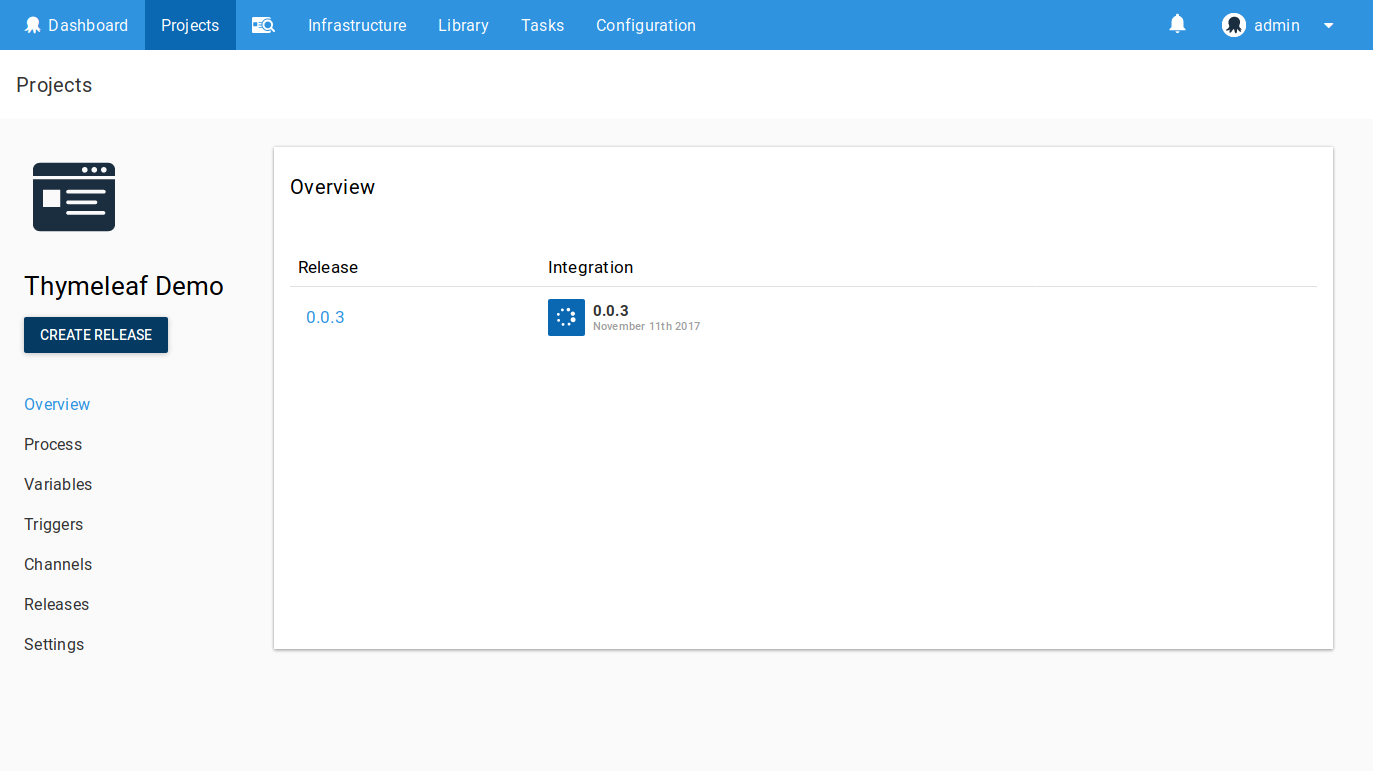
Task: Expand the admin account dropdown arrow
Action: click(x=1328, y=26)
